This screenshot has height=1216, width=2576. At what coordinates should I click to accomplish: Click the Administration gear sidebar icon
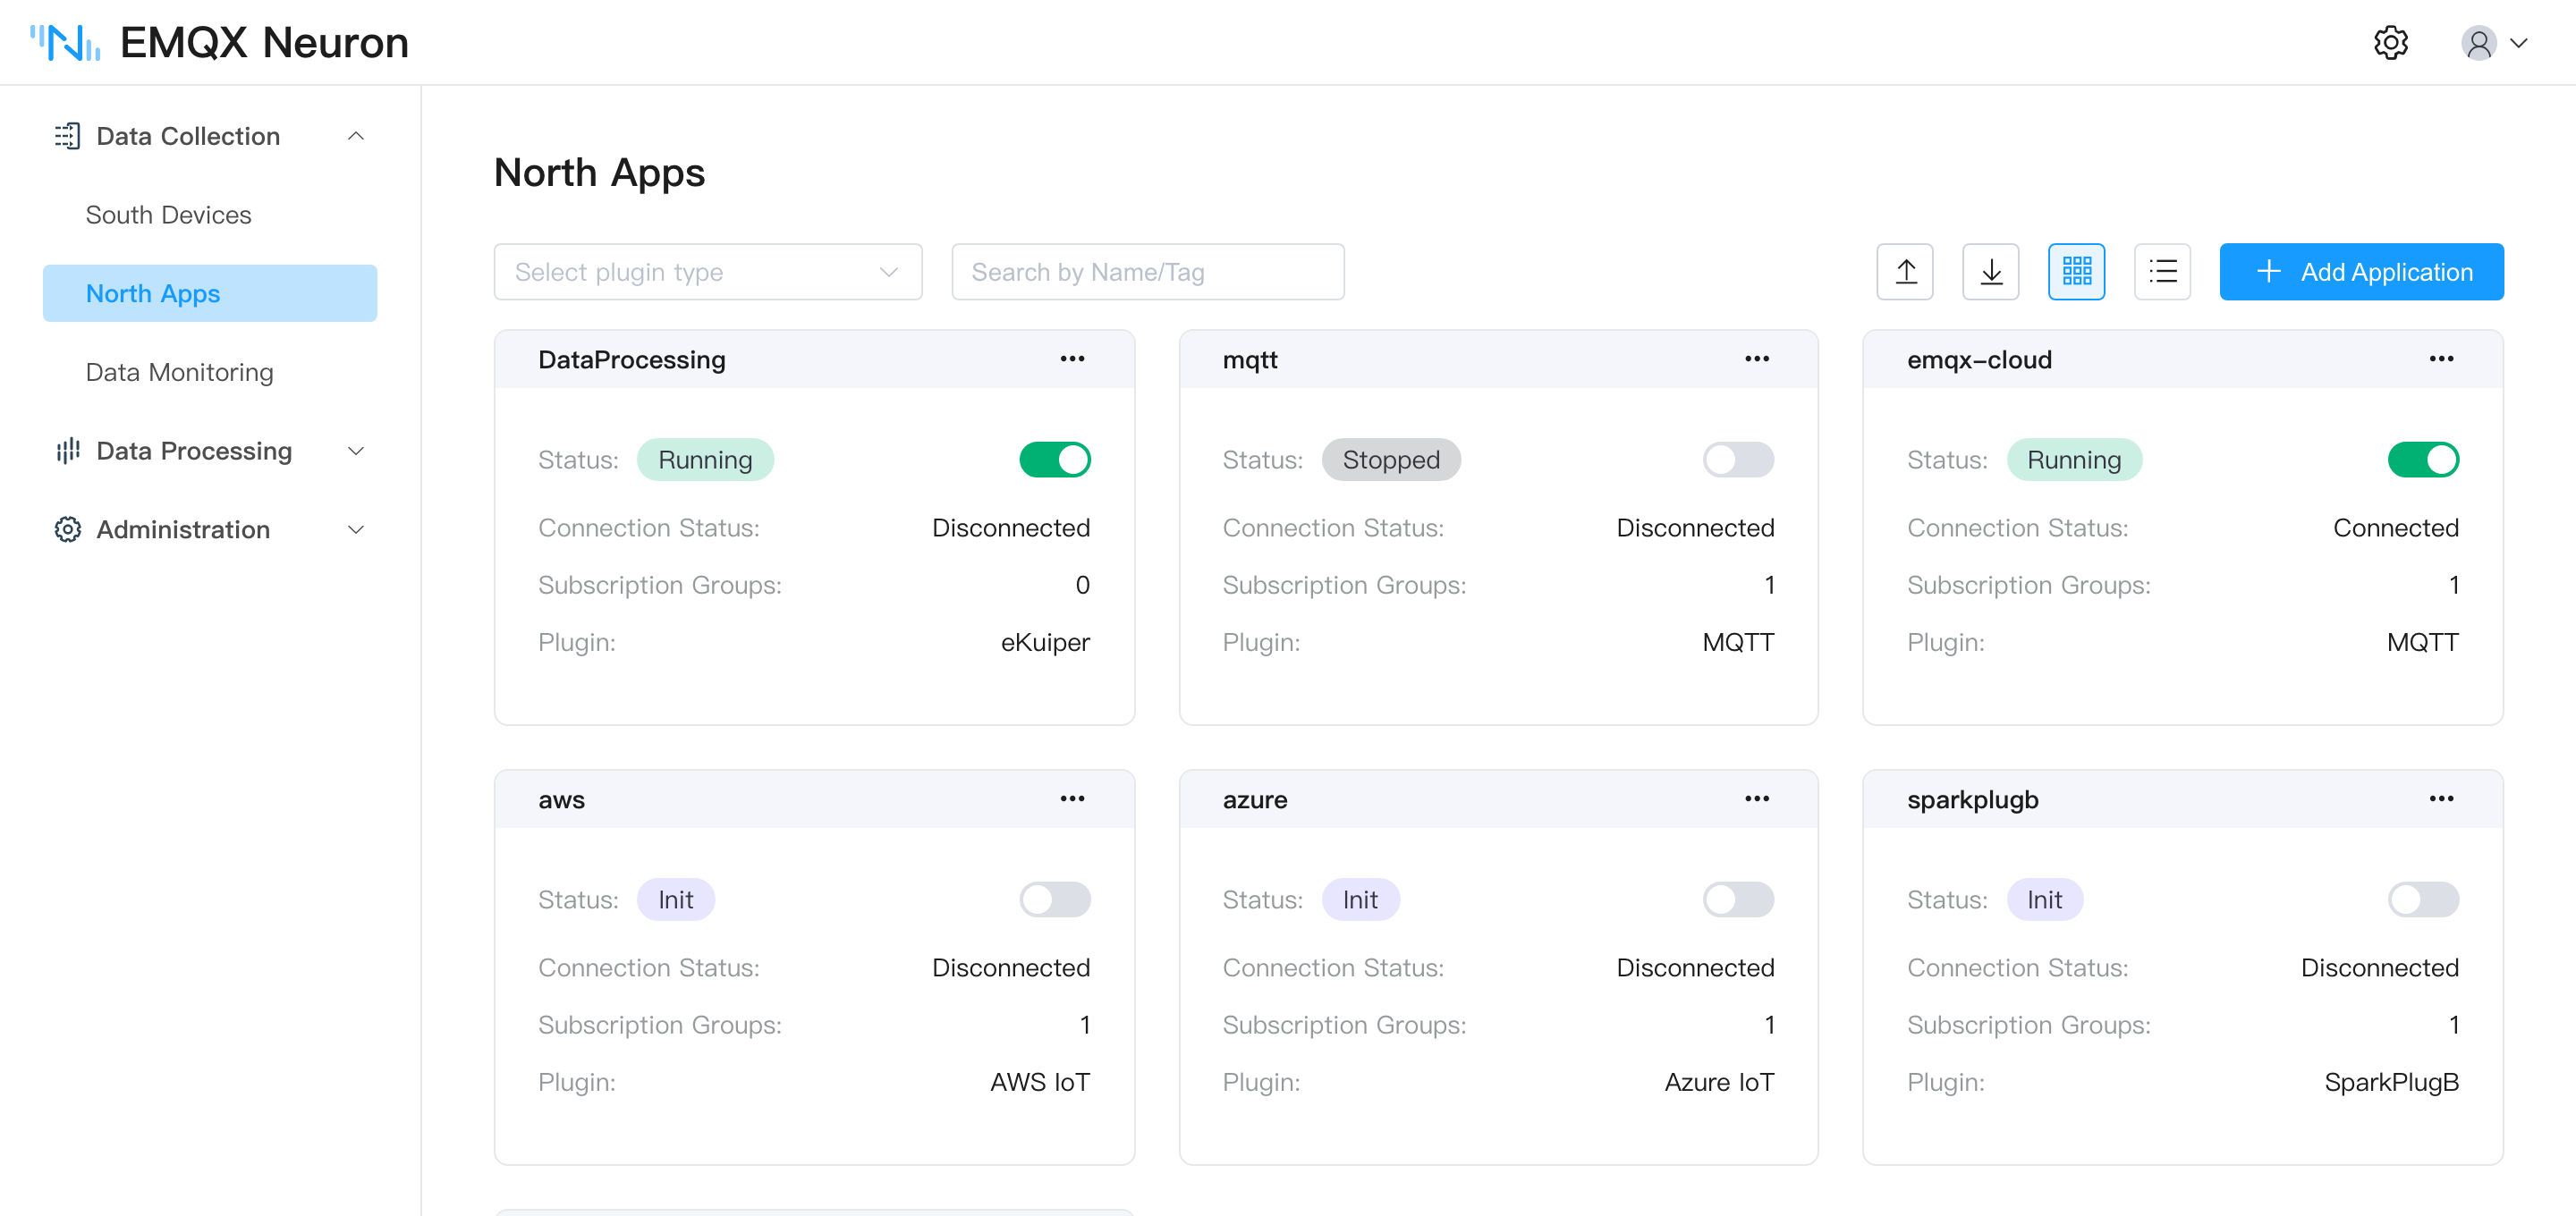pos(67,529)
